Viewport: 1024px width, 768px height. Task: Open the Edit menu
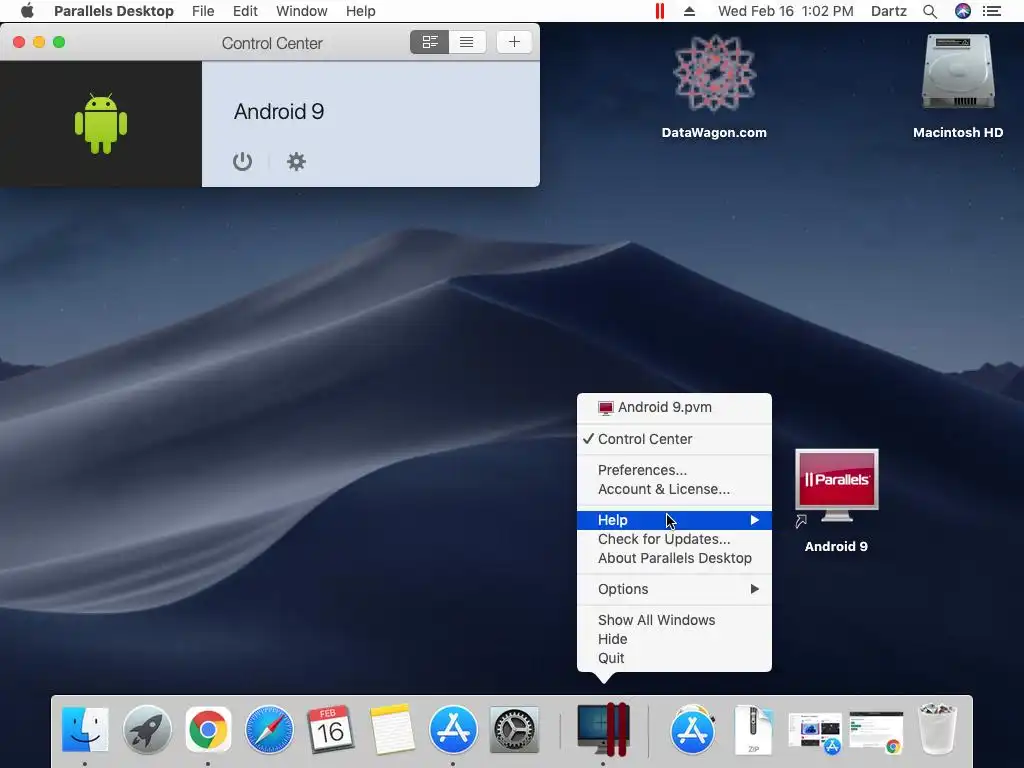245,11
